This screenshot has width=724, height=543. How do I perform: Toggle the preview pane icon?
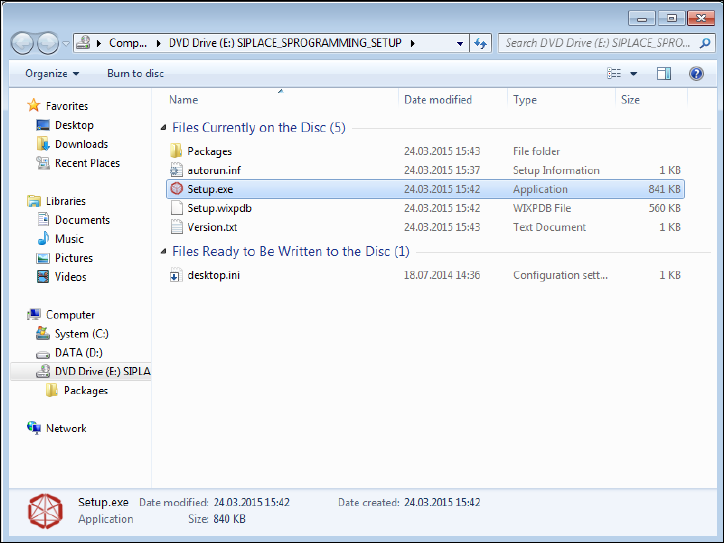(x=664, y=73)
